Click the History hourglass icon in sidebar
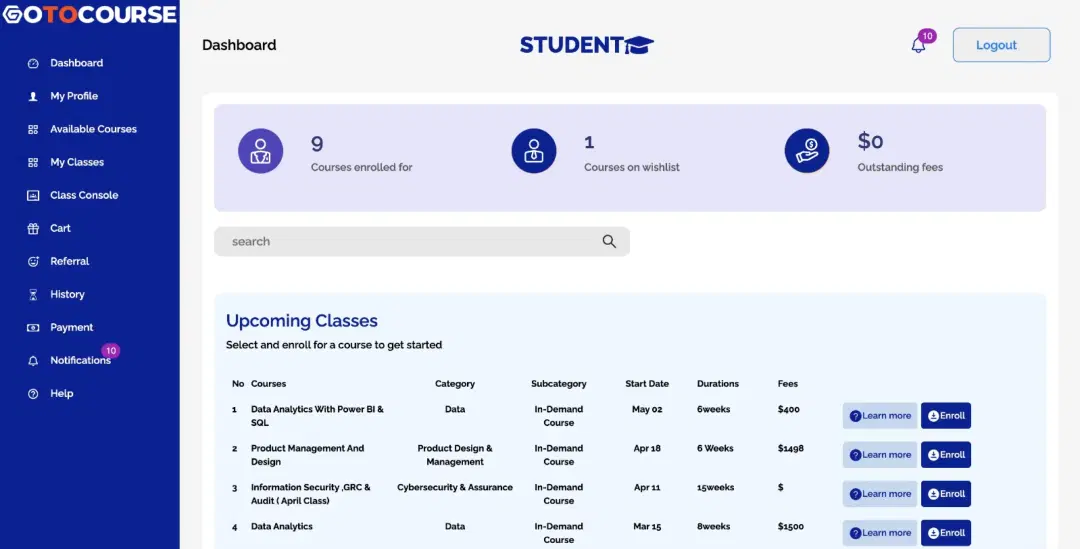 tap(33, 294)
